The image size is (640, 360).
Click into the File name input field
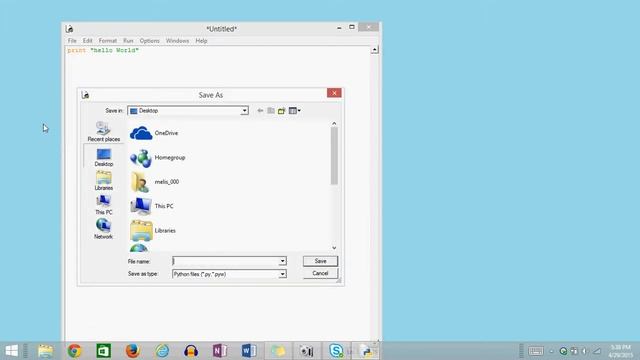click(x=226, y=261)
